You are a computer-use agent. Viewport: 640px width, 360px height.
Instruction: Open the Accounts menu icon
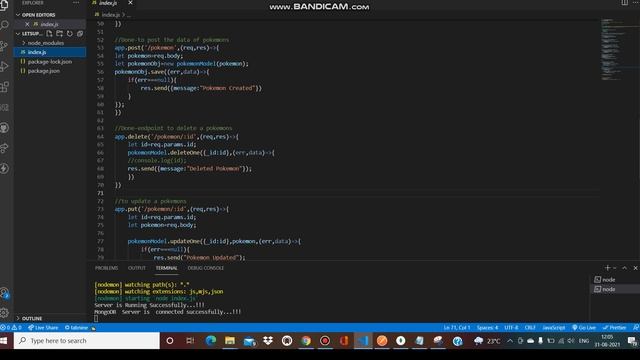pos(4,293)
